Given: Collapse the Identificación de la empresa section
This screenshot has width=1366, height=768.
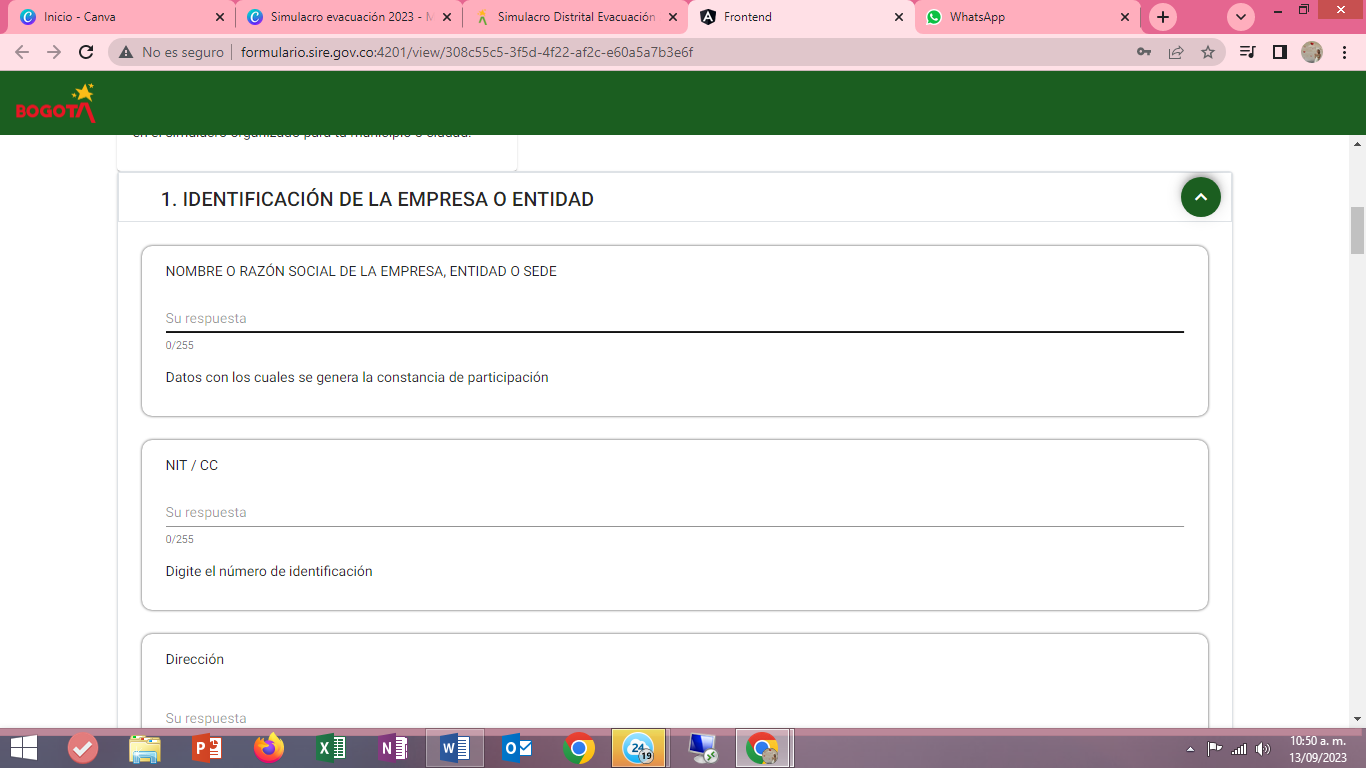Looking at the screenshot, I should pyautogui.click(x=1200, y=197).
